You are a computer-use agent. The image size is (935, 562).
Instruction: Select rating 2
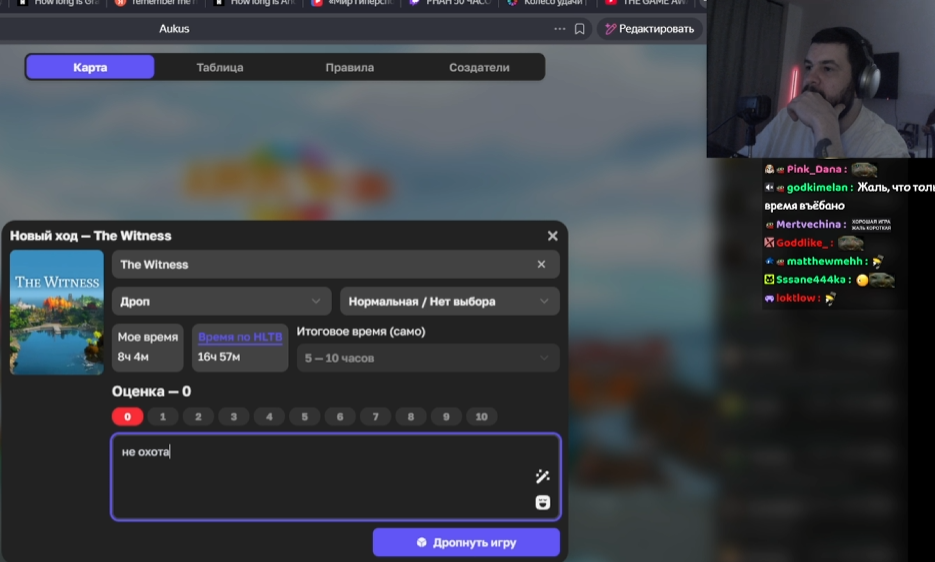[x=198, y=416]
